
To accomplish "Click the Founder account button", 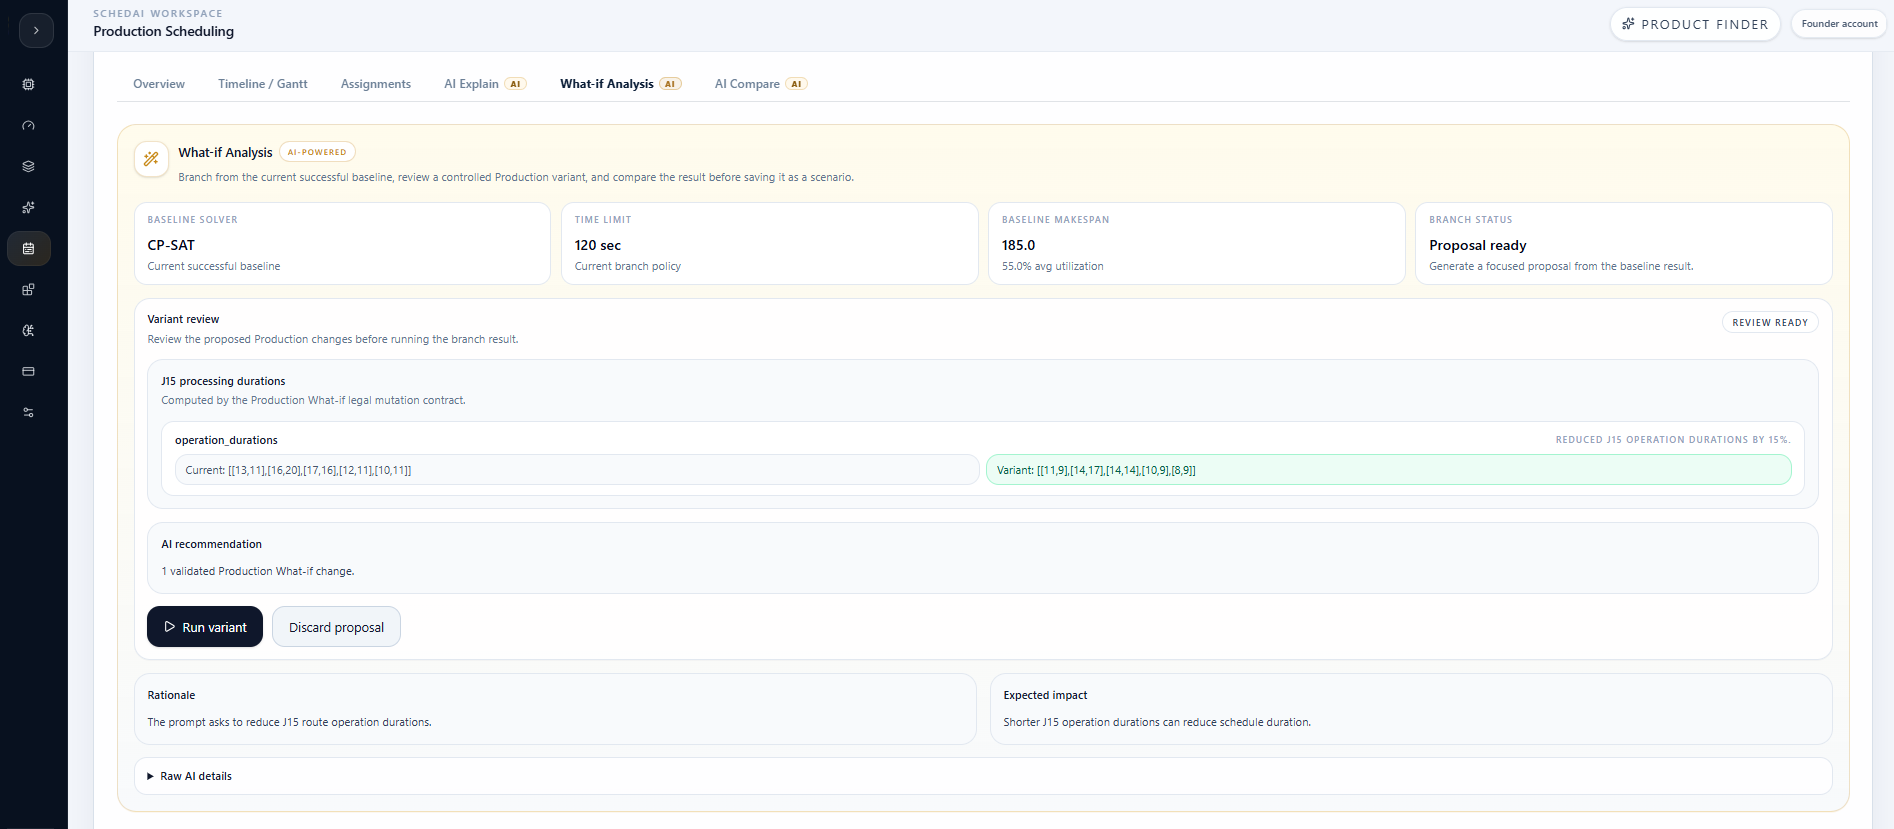I will tap(1839, 24).
